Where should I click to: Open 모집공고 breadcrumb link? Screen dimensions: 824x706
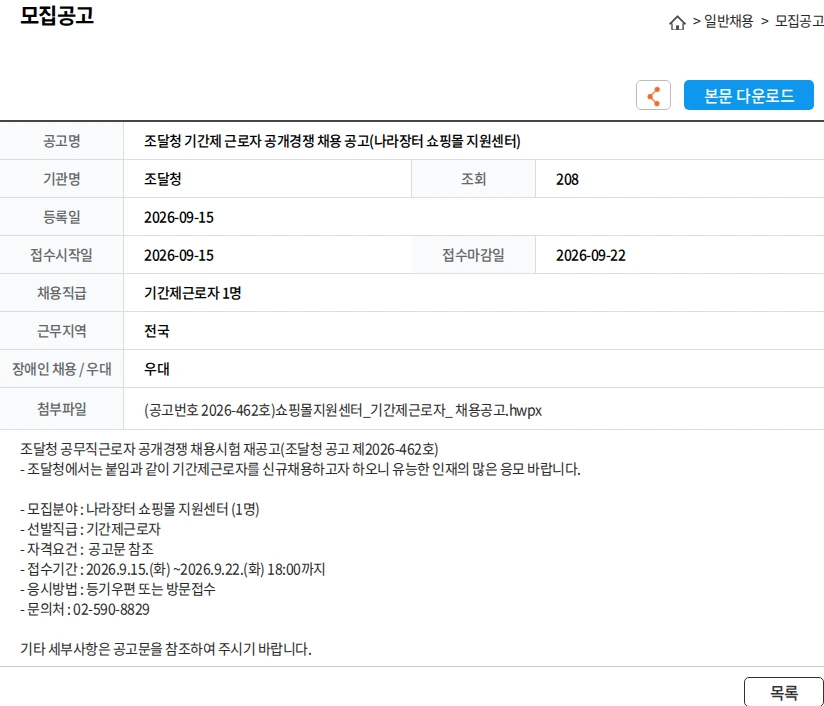tap(799, 22)
